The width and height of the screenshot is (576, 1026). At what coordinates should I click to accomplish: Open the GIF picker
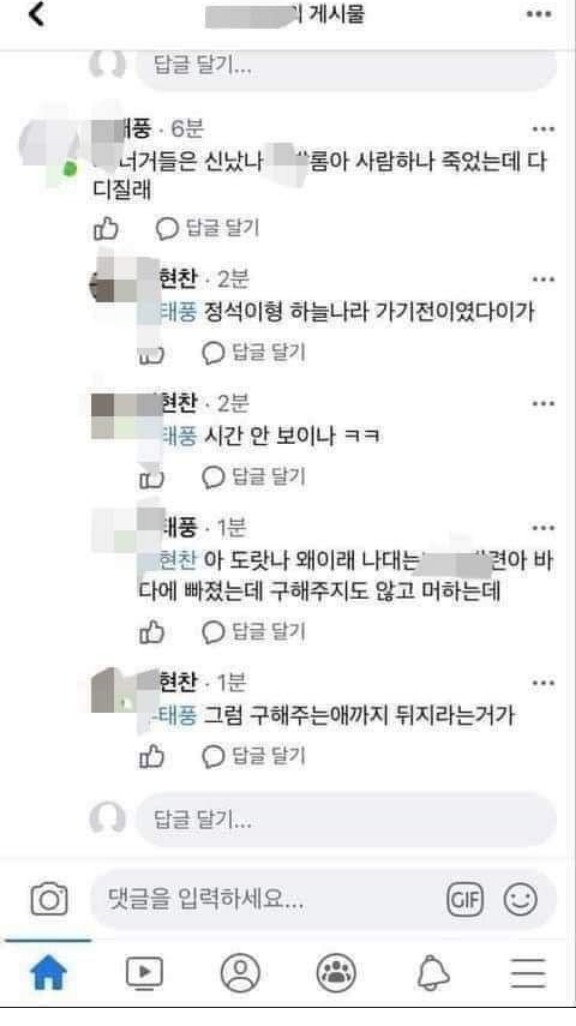tap(465, 900)
